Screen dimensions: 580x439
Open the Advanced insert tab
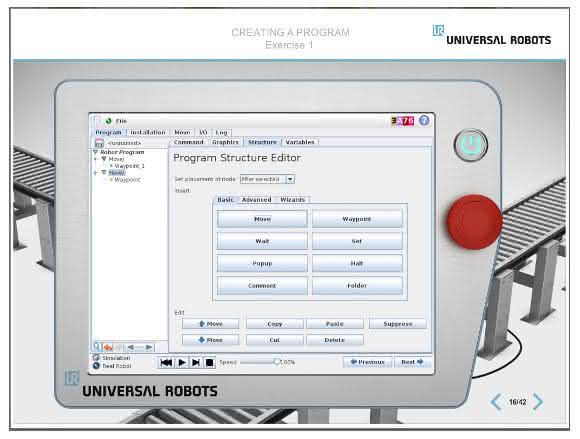256,200
